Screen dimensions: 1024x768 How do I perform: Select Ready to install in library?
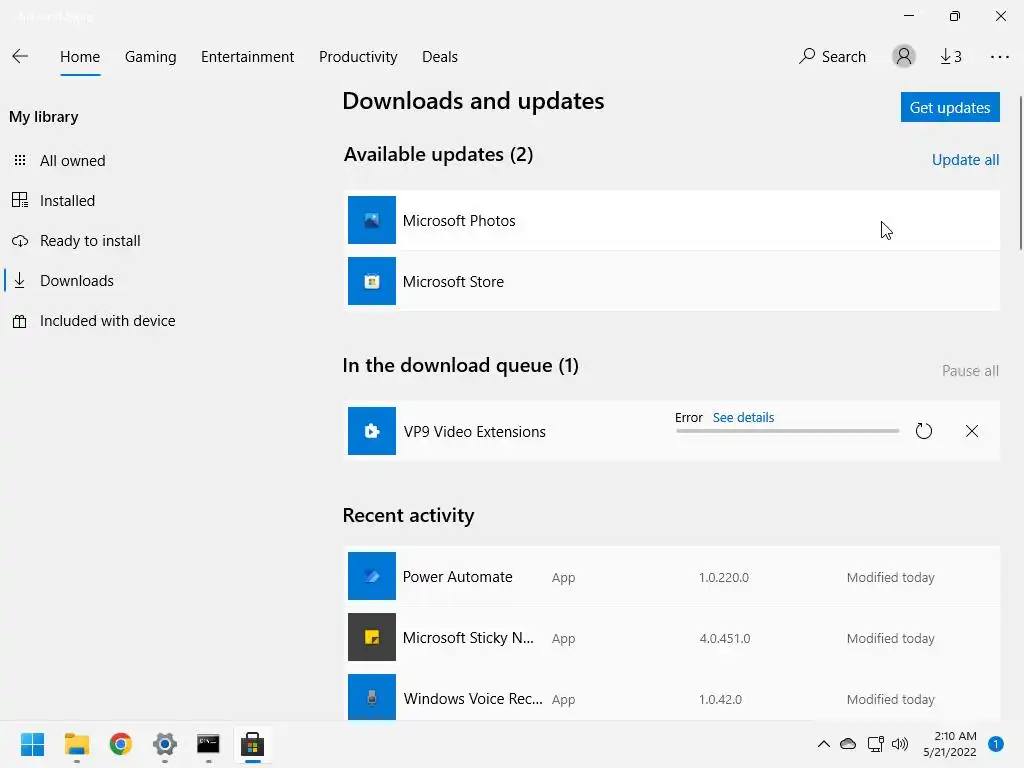pos(90,241)
